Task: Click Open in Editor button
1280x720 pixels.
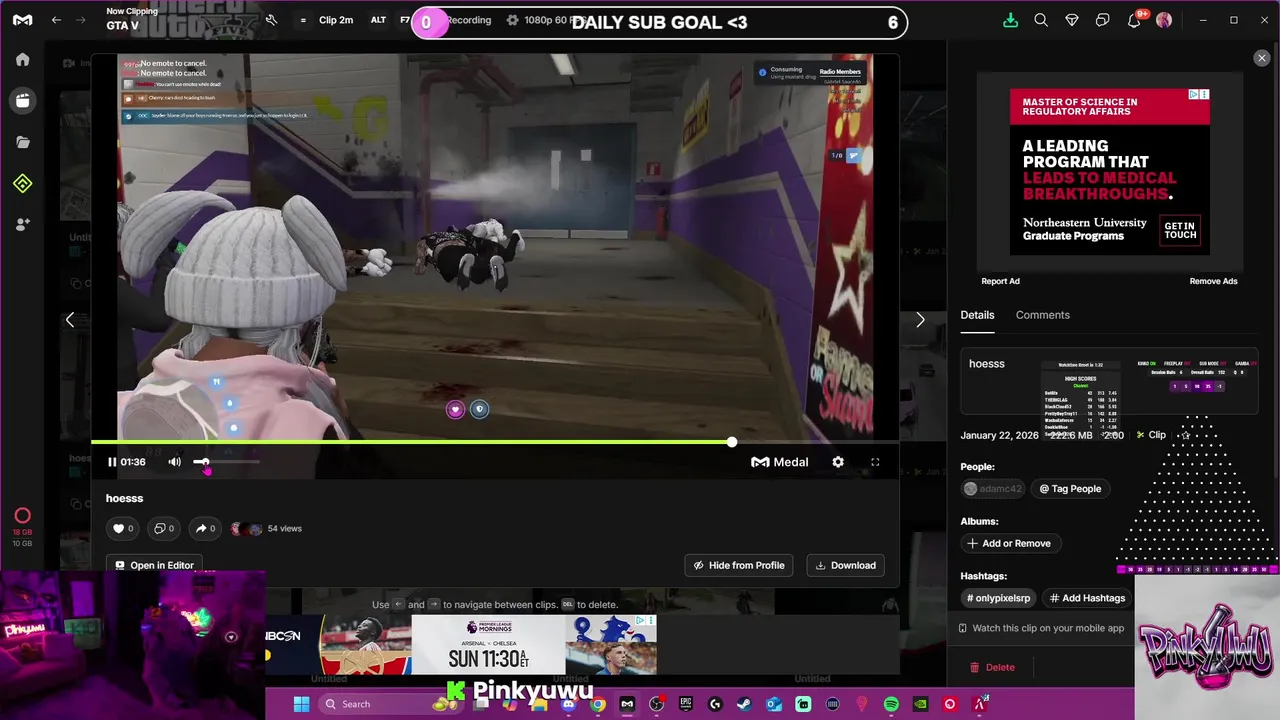Action: (154, 565)
